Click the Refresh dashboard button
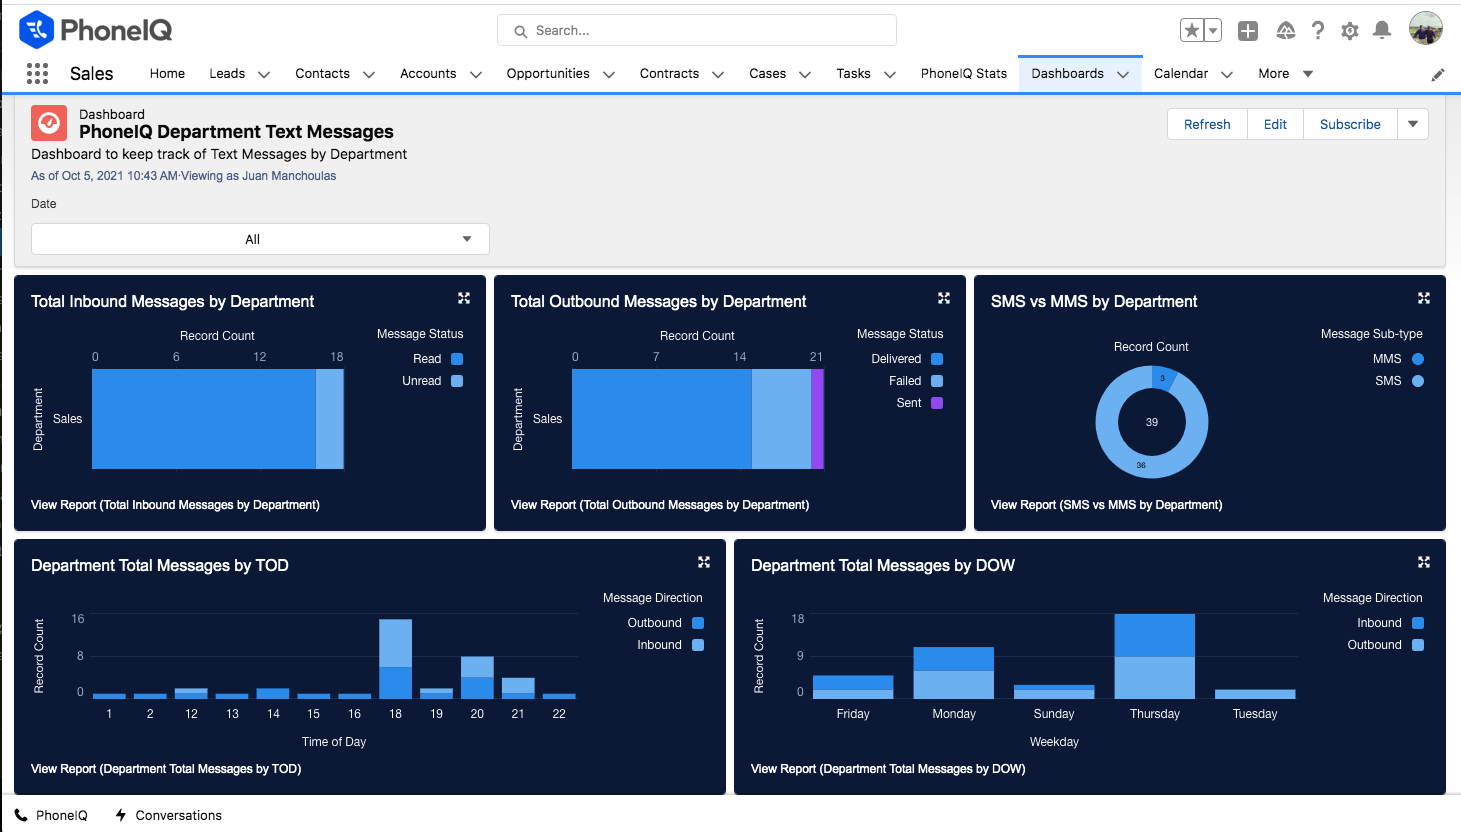The width and height of the screenshot is (1461, 832). [1207, 124]
